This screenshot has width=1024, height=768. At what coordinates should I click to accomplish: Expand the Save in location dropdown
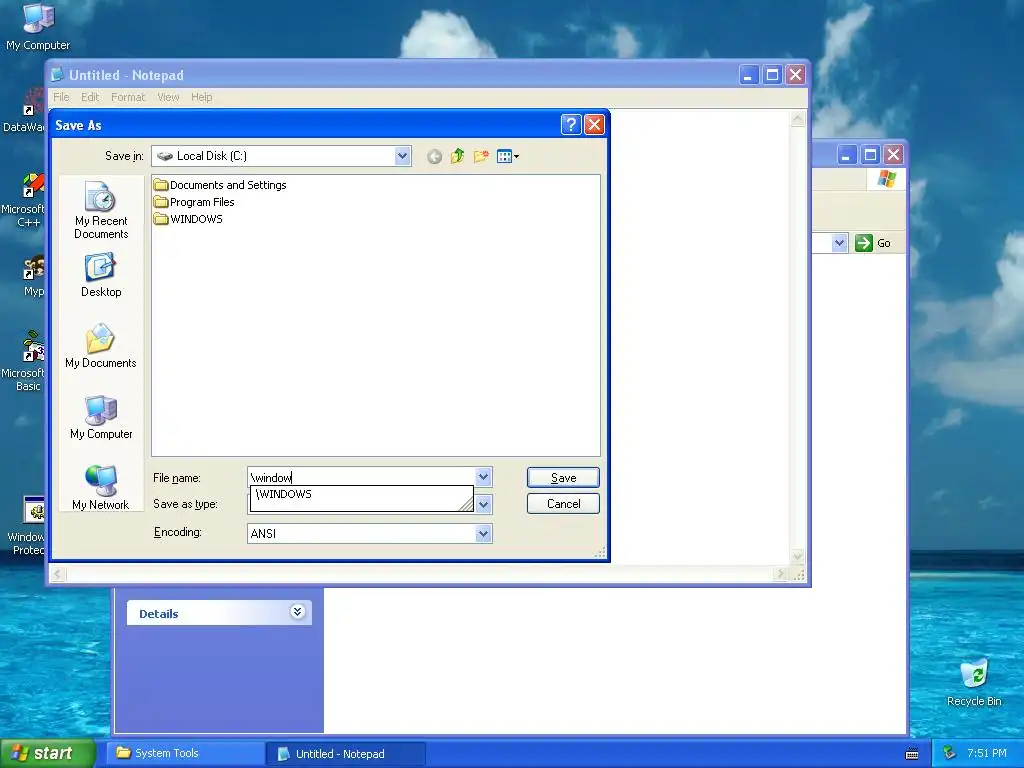click(402, 156)
